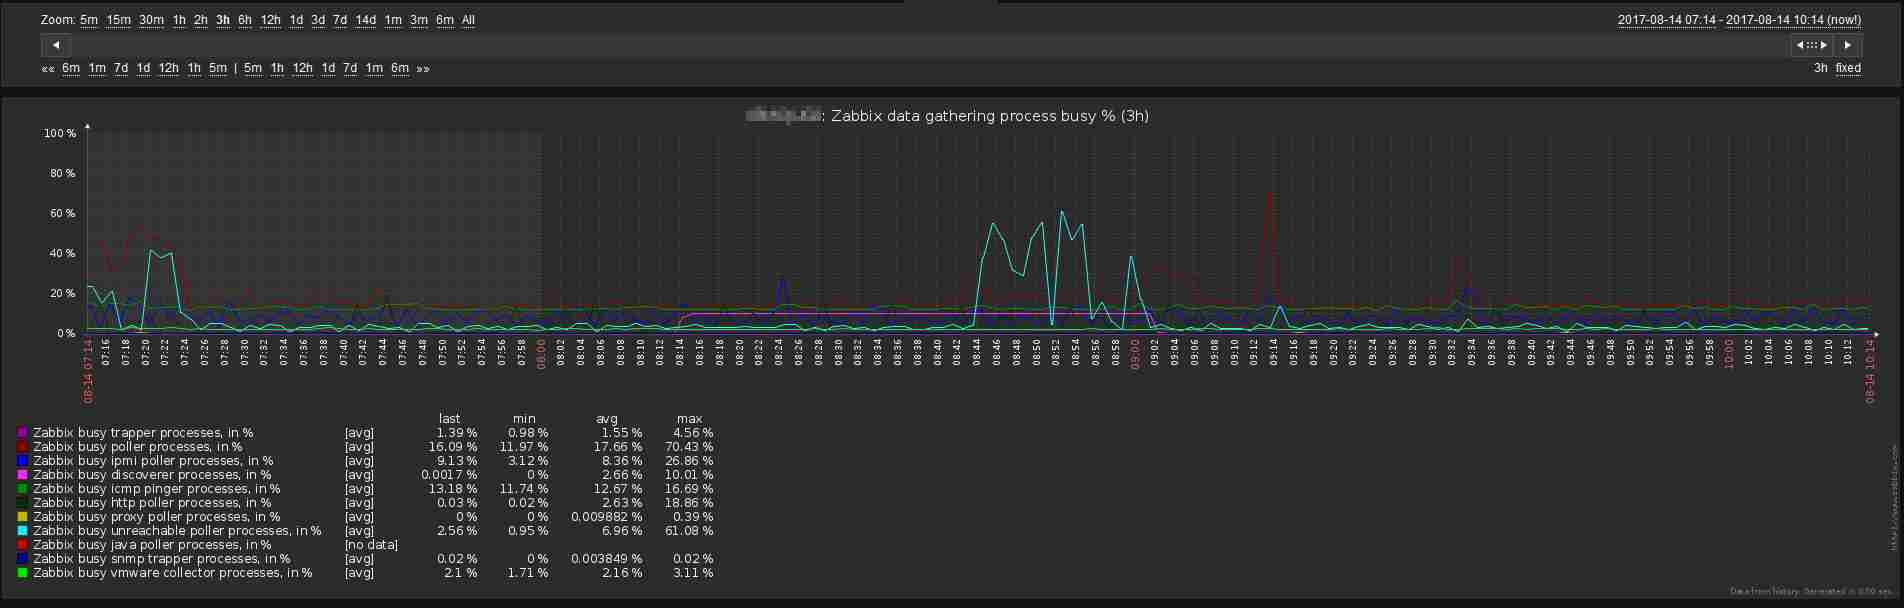Image resolution: width=1904 pixels, height=608 pixels.
Task: Click snmp trapper navy legend swatch
Action: pyautogui.click(x=22, y=559)
